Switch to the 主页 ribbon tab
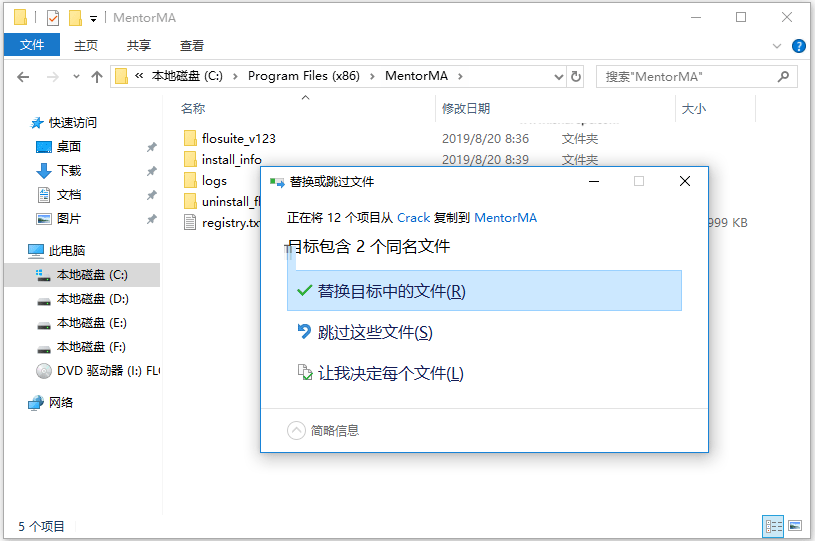The image size is (815, 541). tap(86, 45)
